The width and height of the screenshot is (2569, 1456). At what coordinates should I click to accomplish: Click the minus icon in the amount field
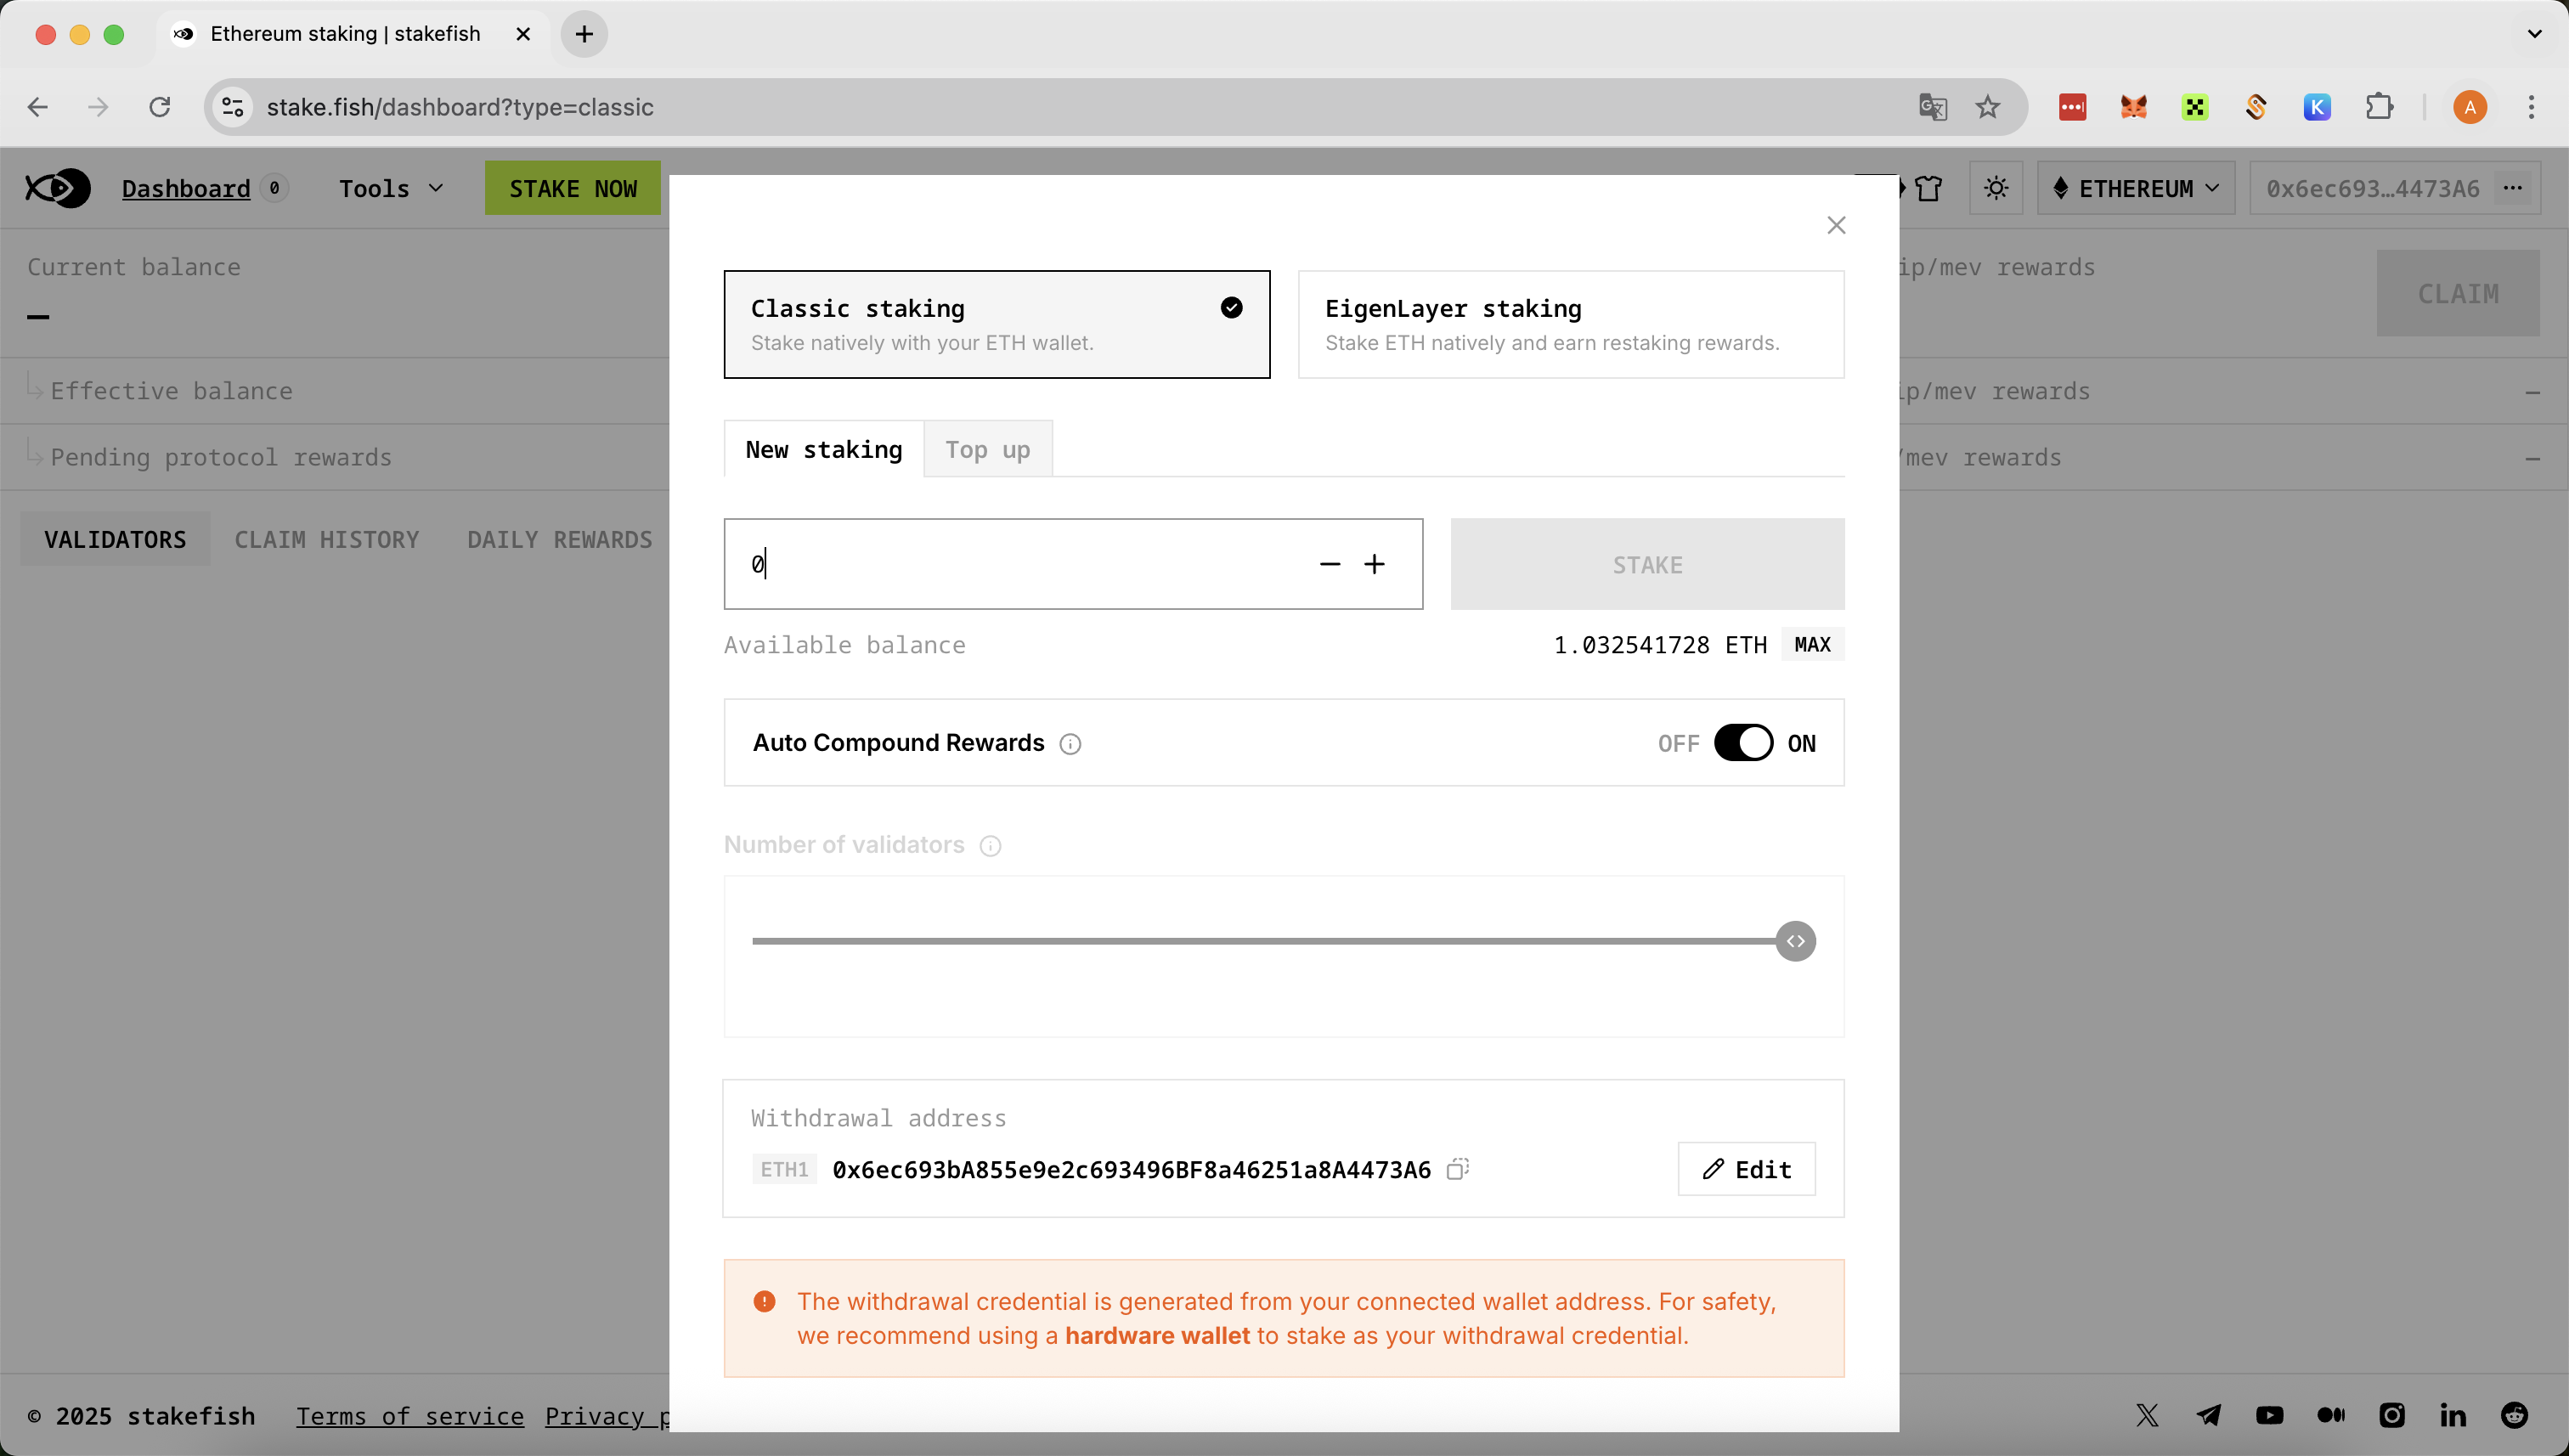[1329, 564]
